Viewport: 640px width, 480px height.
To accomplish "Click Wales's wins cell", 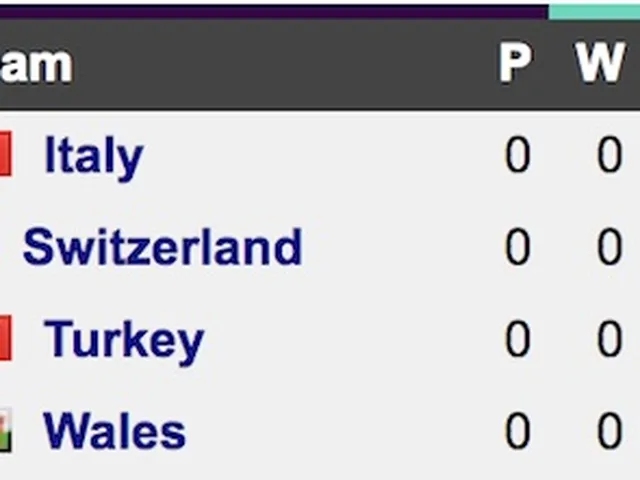I will coord(609,432).
